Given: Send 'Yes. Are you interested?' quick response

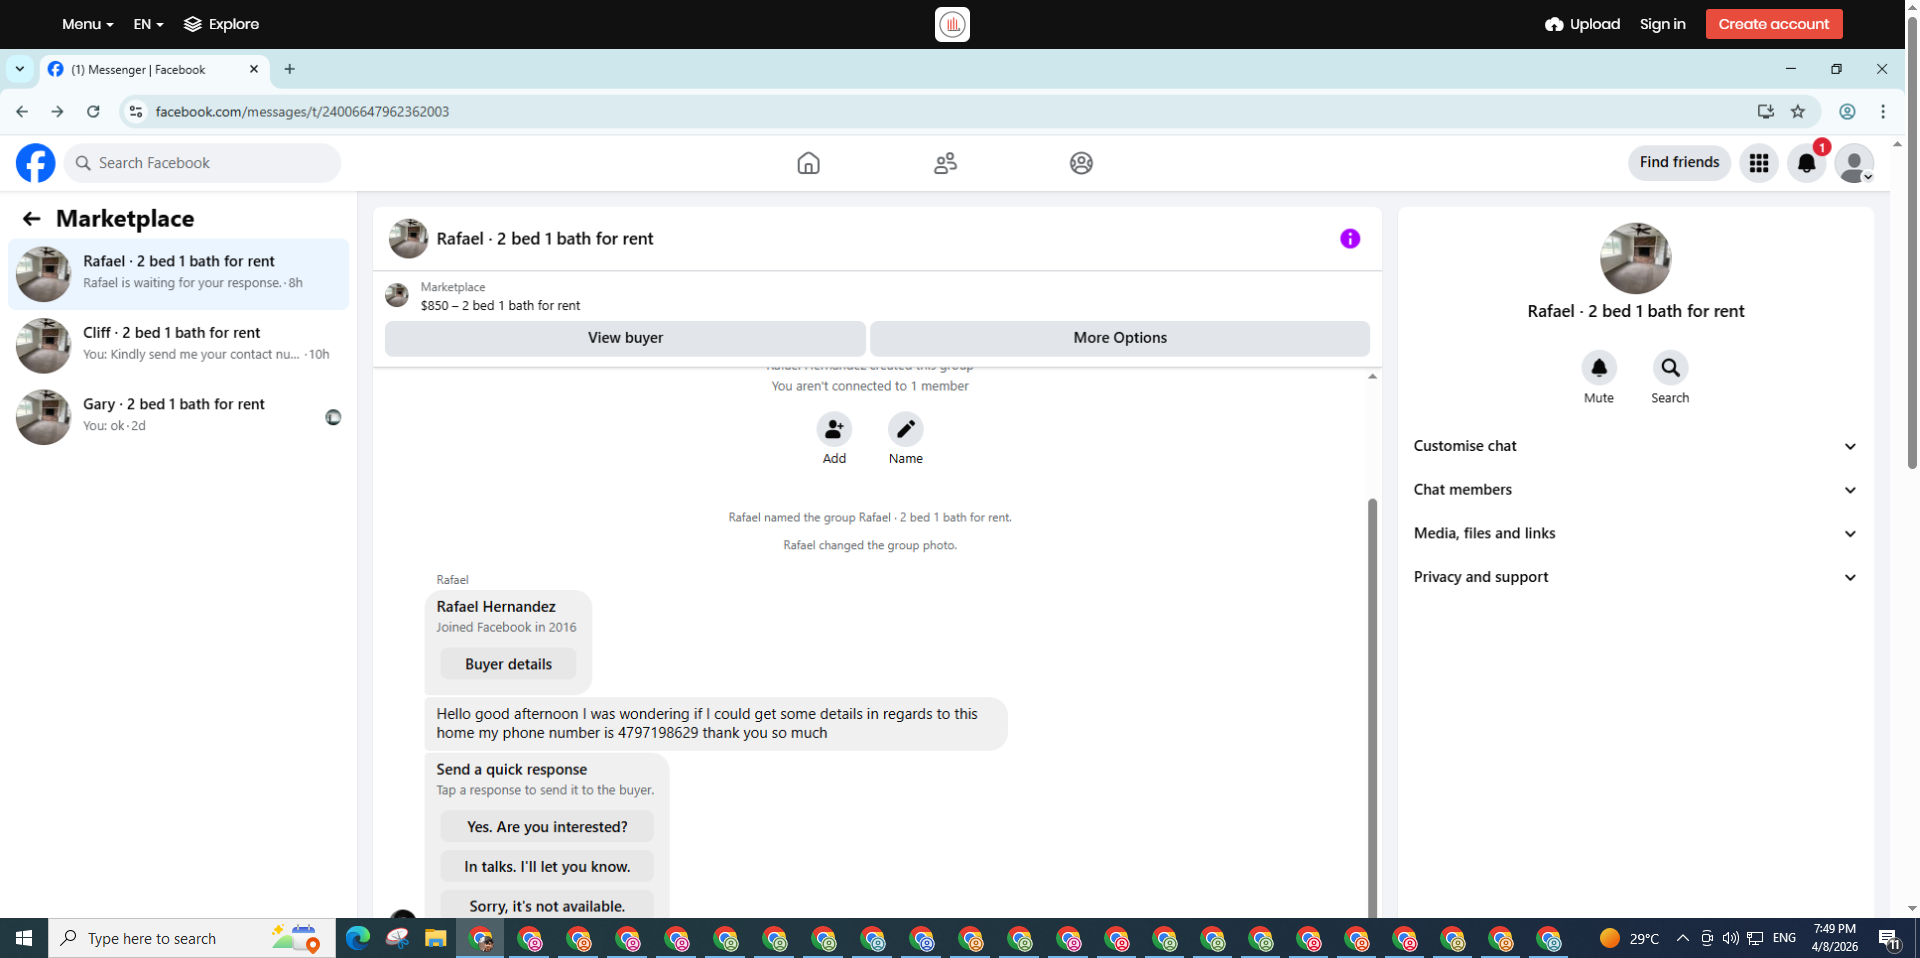Looking at the screenshot, I should 547,827.
